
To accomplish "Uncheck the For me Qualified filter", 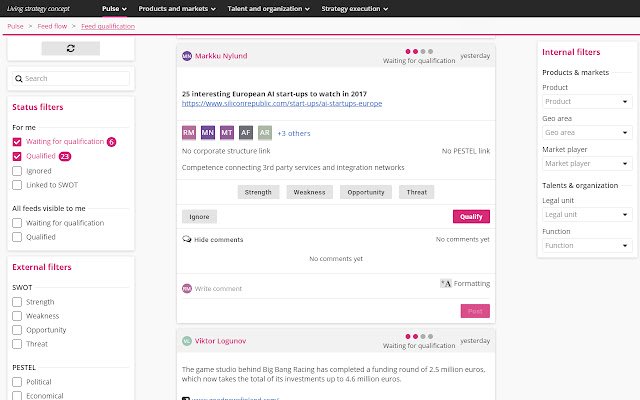I will click(17, 156).
